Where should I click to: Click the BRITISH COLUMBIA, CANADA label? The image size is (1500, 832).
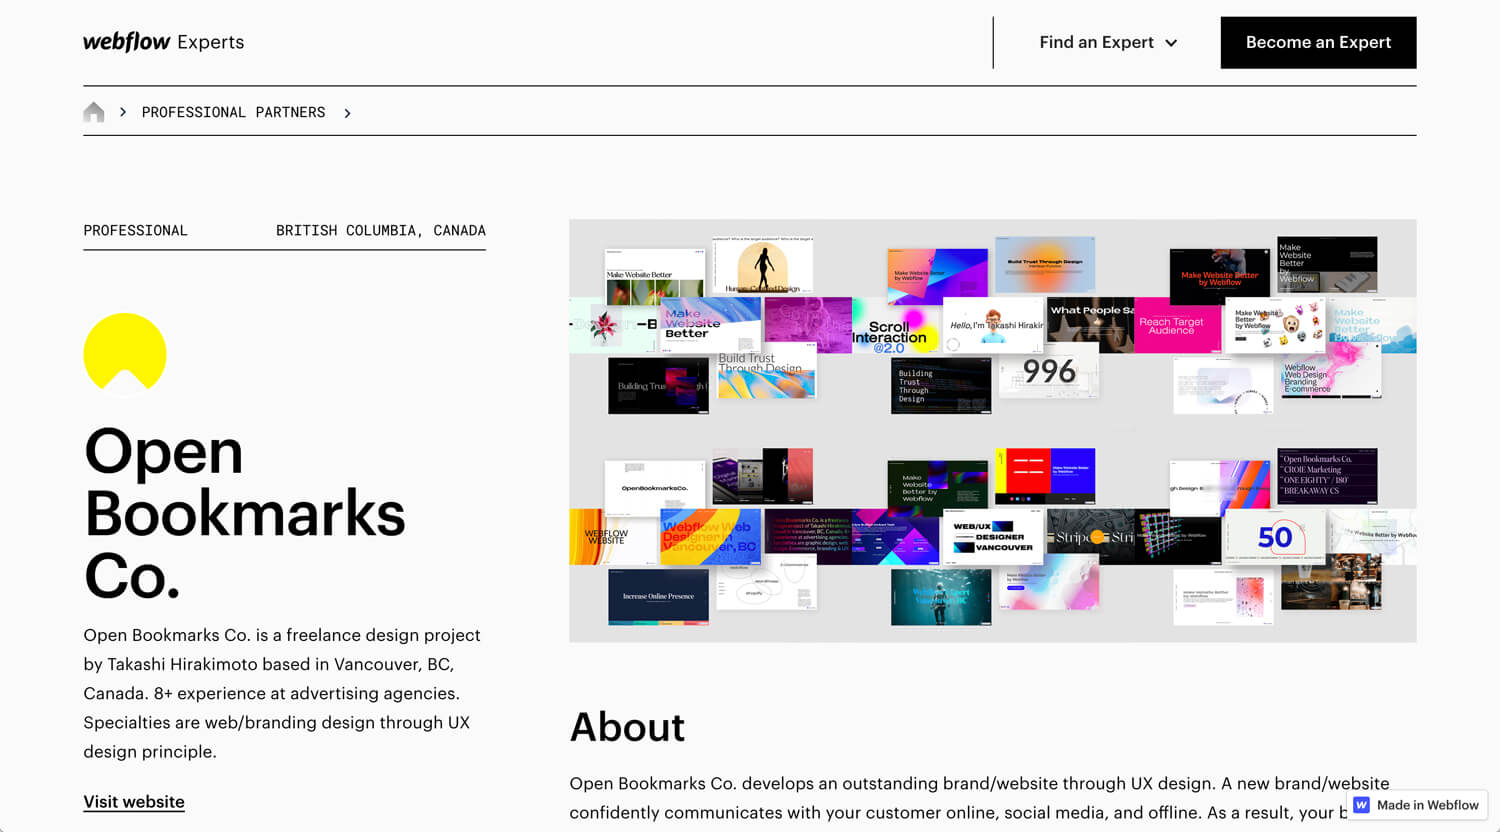click(381, 230)
